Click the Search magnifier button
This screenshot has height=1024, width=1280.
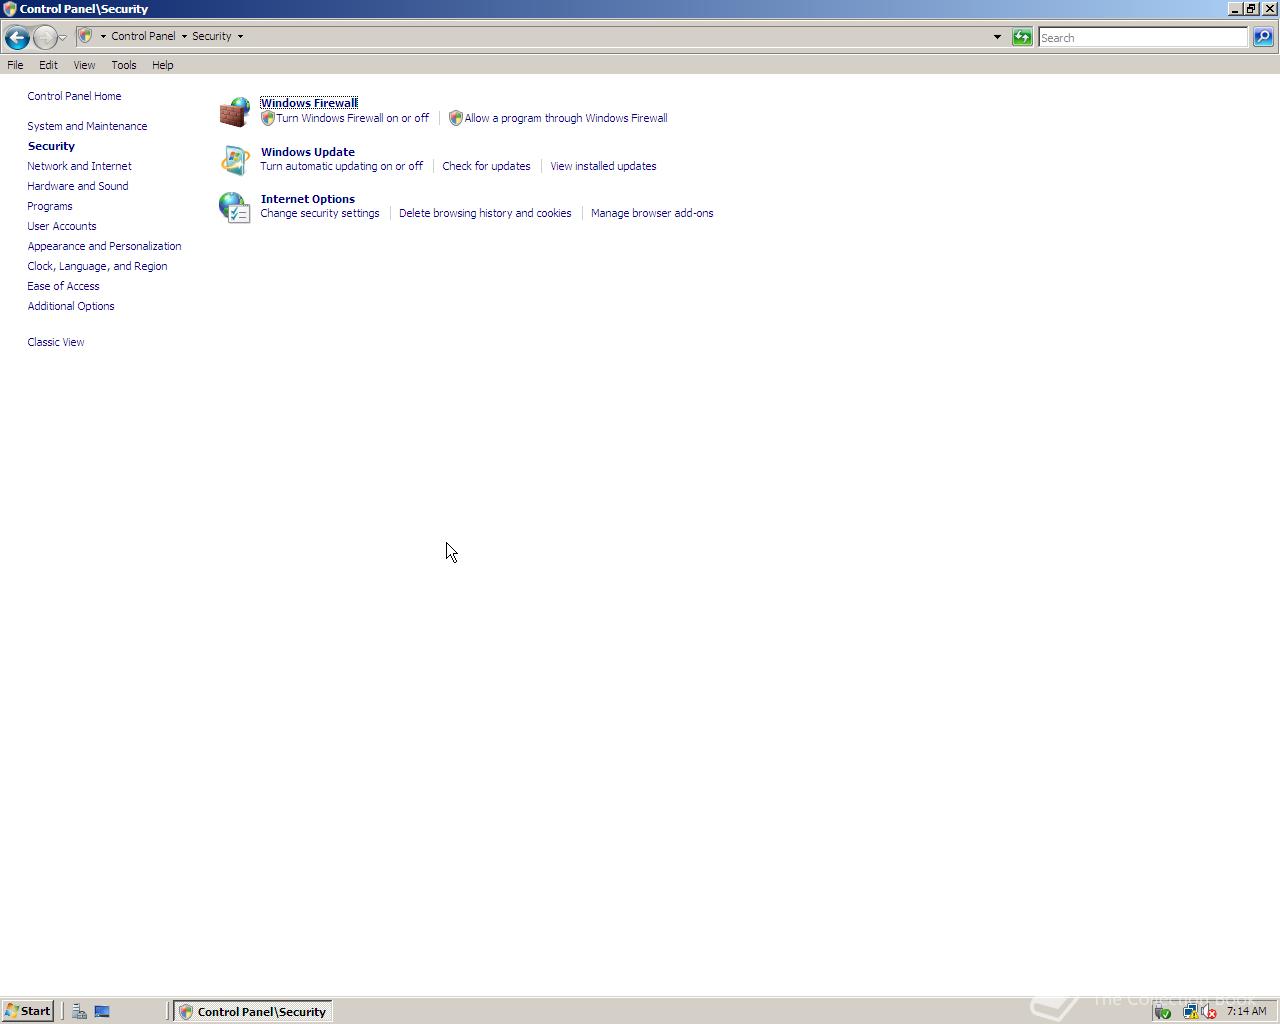pos(1263,37)
